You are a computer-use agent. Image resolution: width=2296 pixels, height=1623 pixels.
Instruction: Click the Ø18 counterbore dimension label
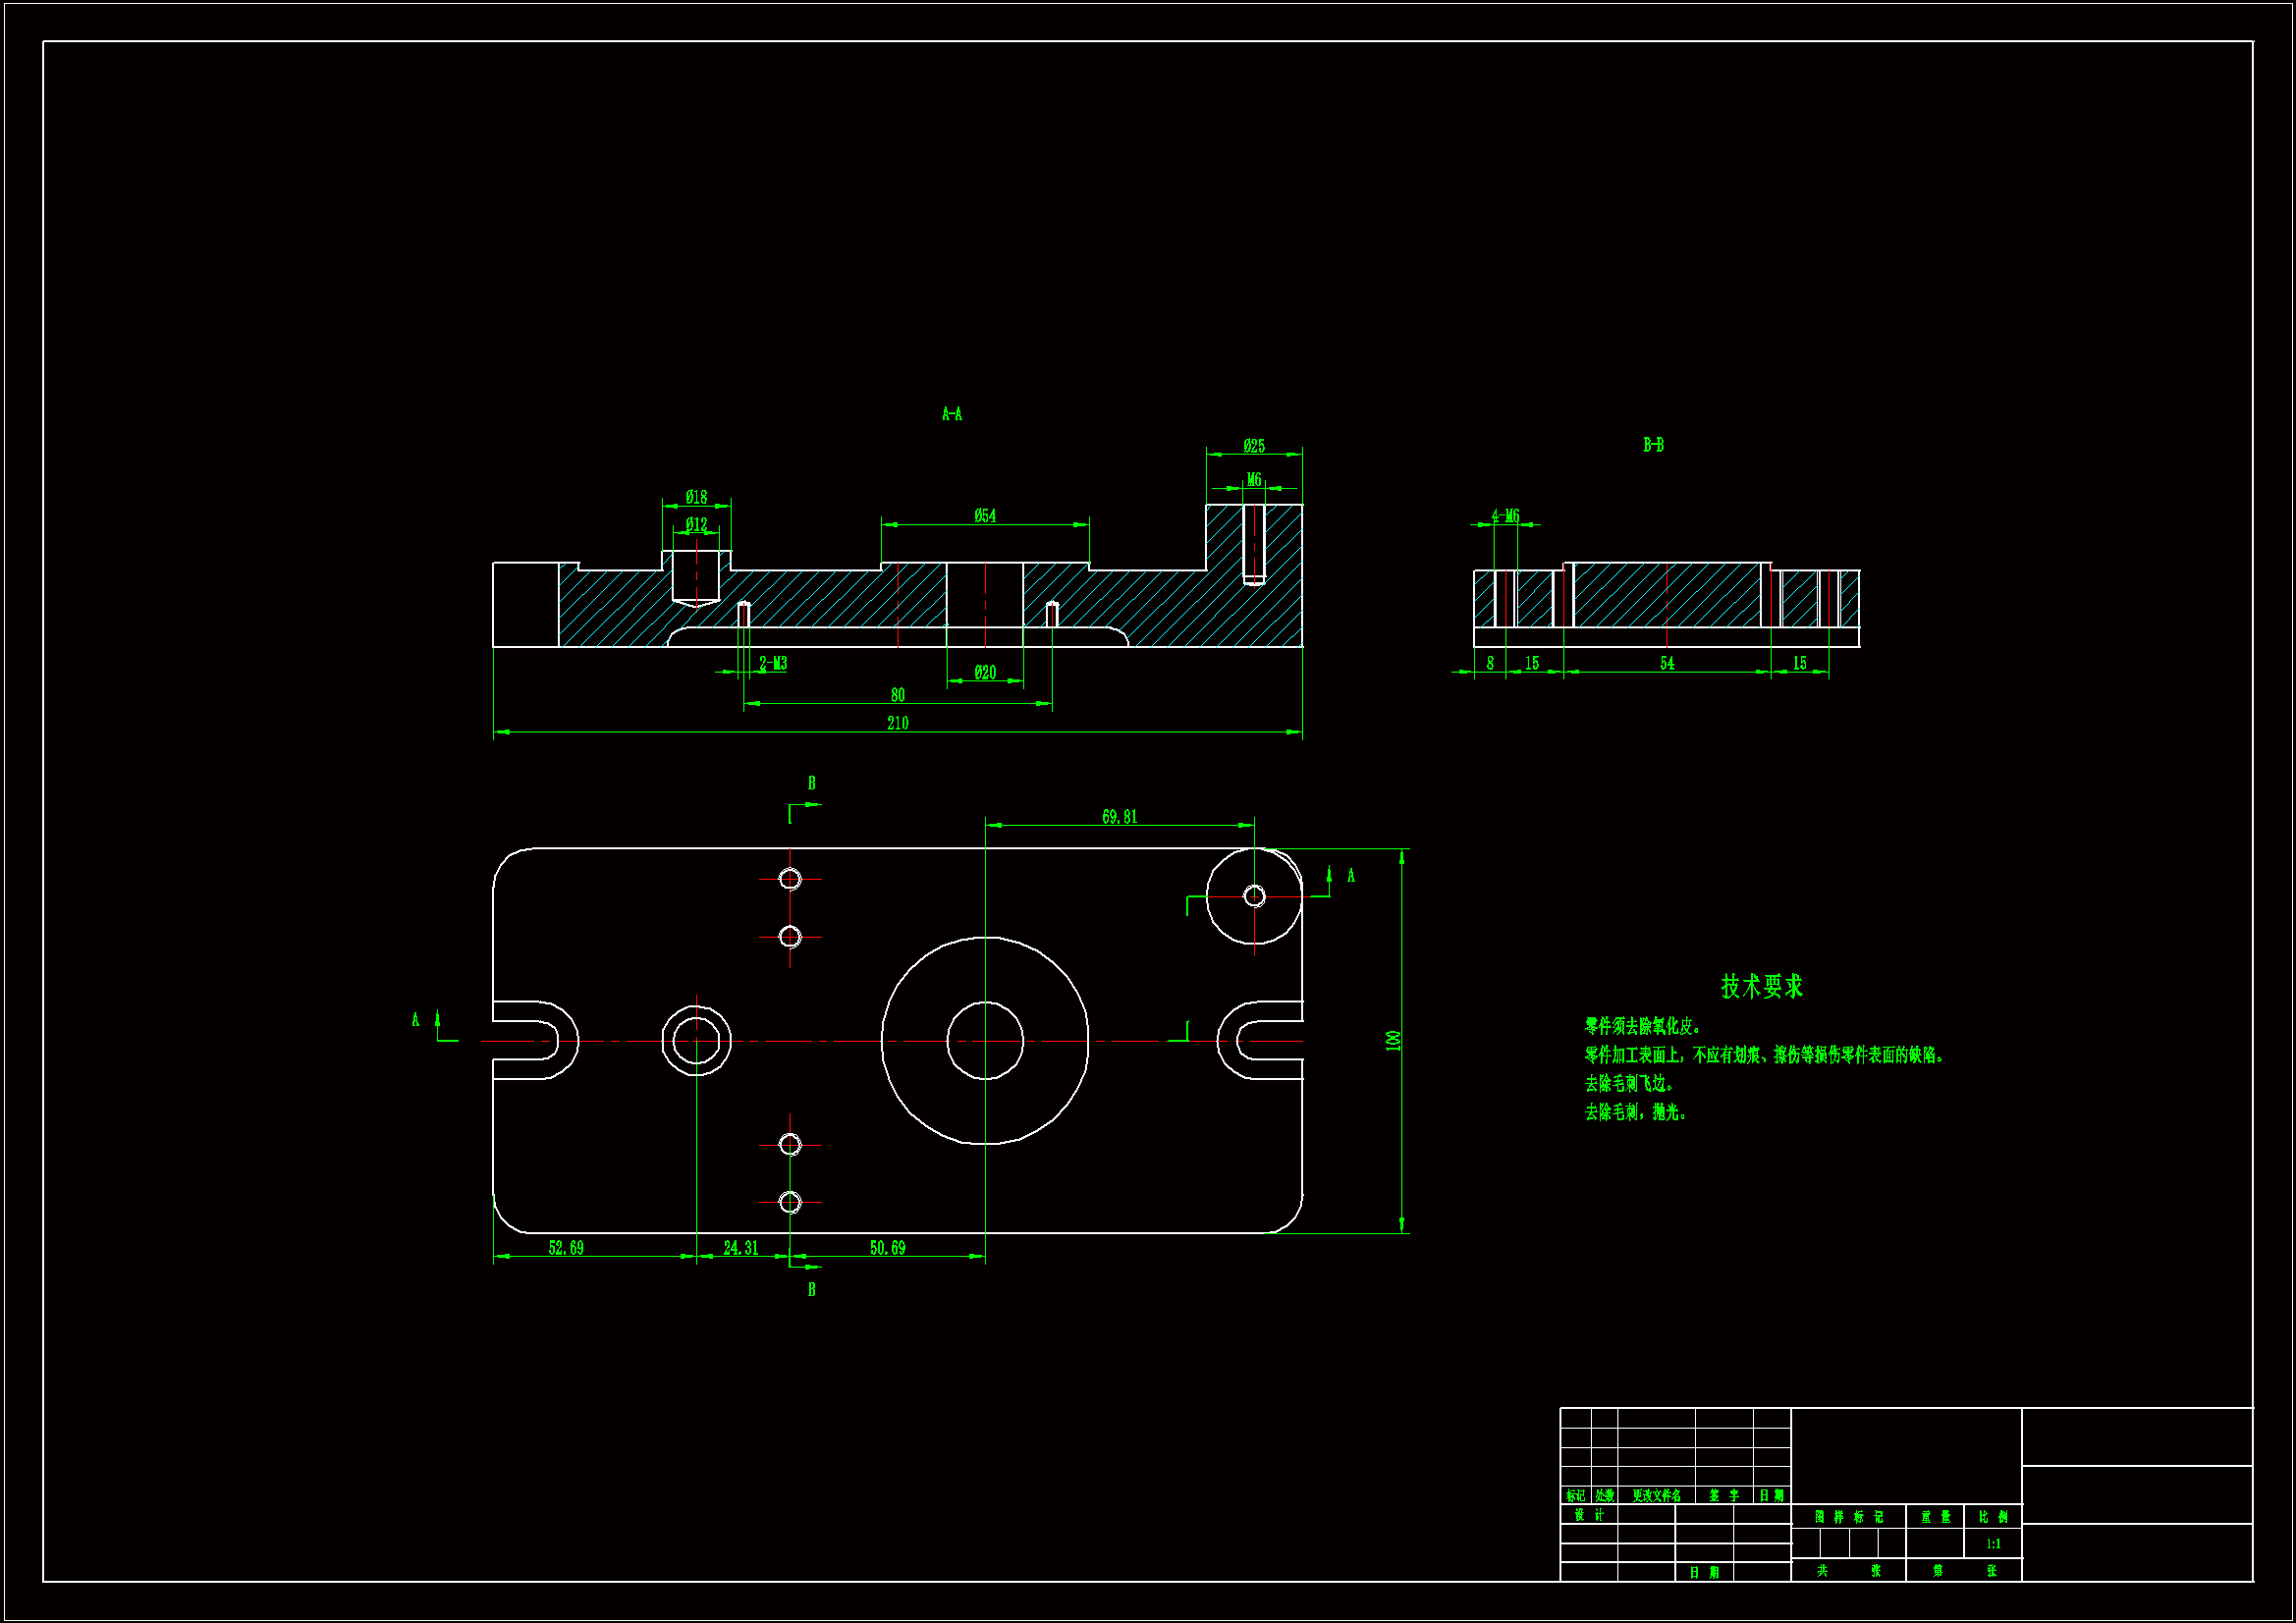pos(696,497)
